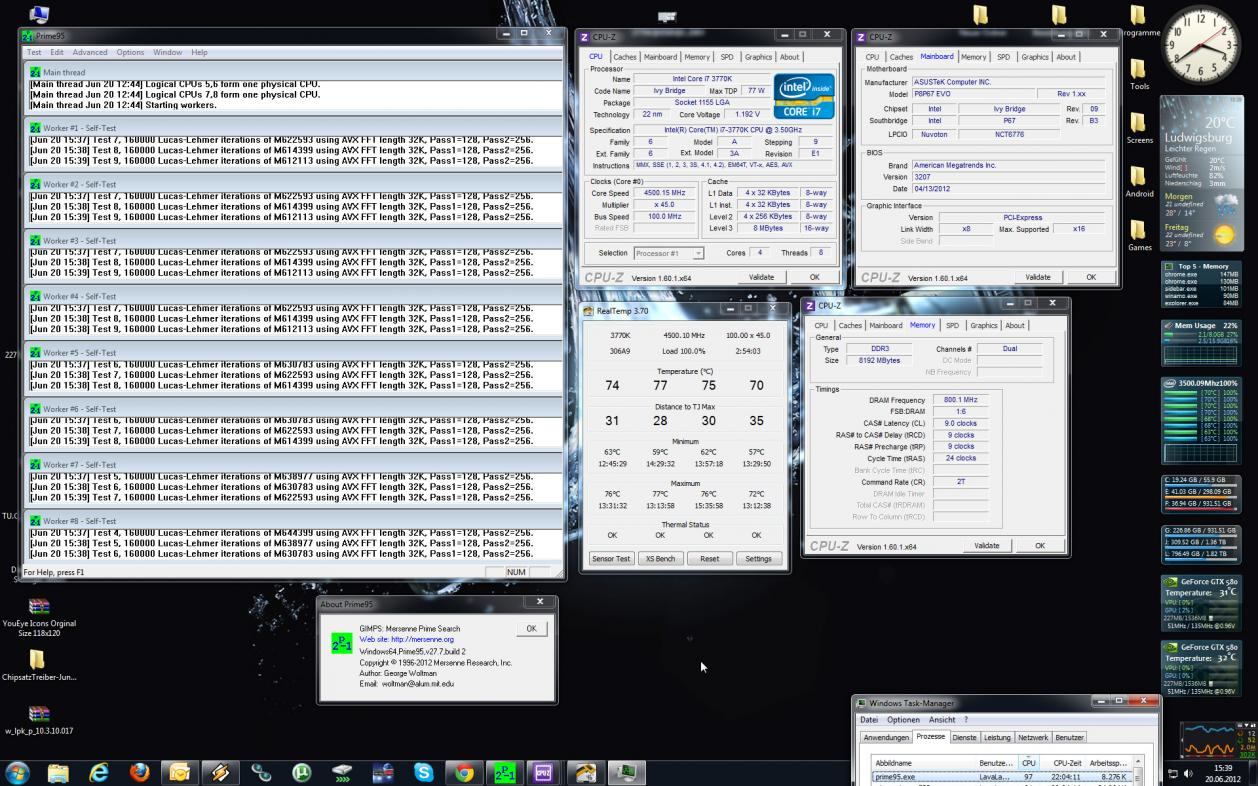This screenshot has height=786, width=1258.
Task: Click the Intel Core i7 logo in CPU-Z
Action: (x=804, y=96)
